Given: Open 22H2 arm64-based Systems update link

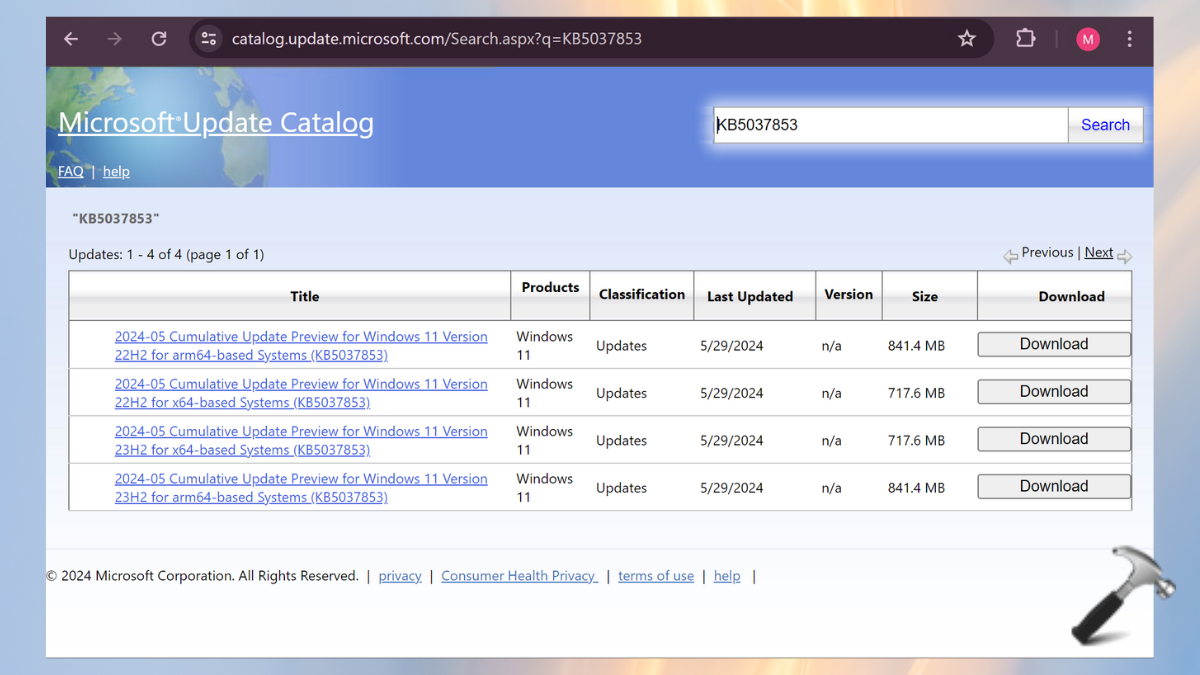Looking at the screenshot, I should [x=301, y=346].
